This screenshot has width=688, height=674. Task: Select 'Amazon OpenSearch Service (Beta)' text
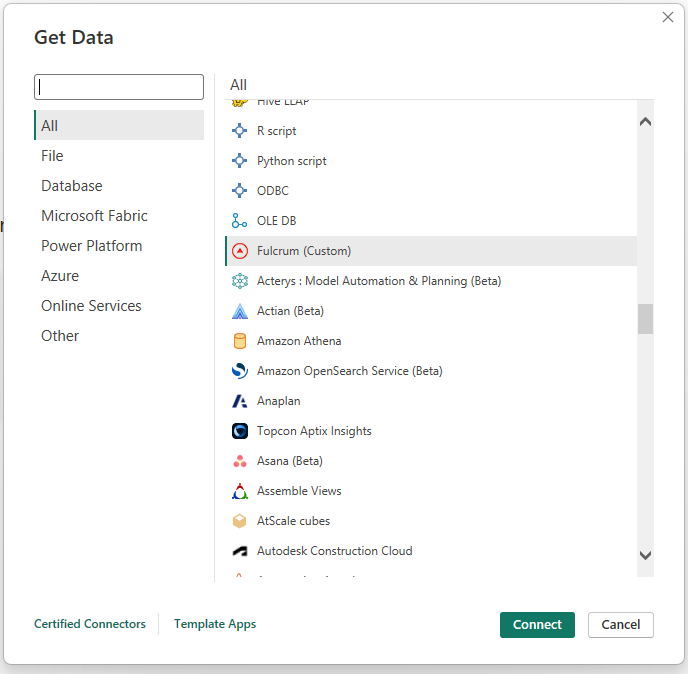(x=350, y=371)
